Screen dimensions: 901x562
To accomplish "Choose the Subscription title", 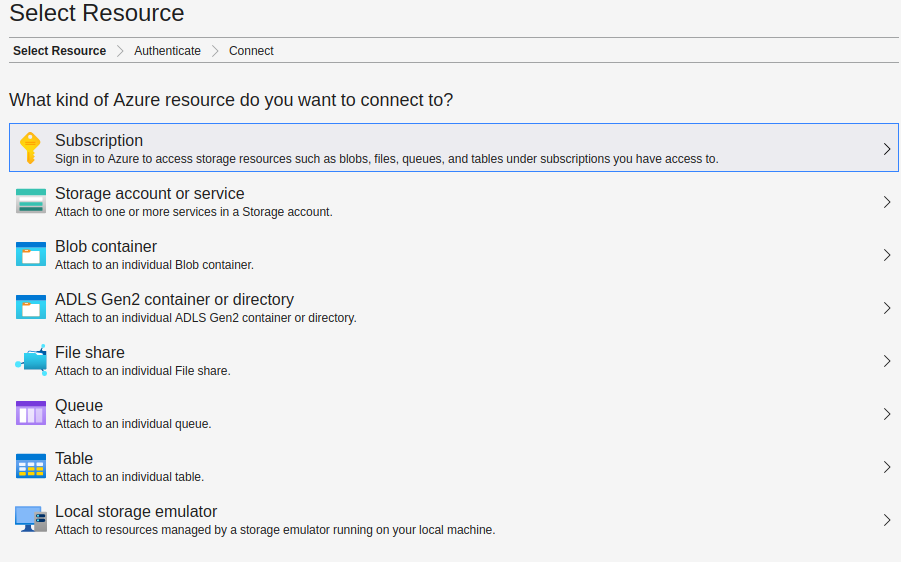I will pyautogui.click(x=99, y=140).
